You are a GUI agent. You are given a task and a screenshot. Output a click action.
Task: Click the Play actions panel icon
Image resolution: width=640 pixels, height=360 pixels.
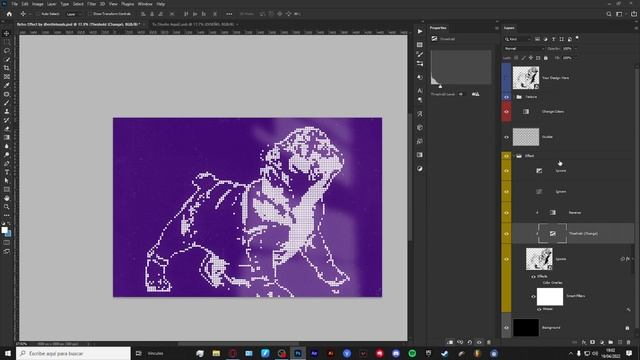pyautogui.click(x=420, y=31)
